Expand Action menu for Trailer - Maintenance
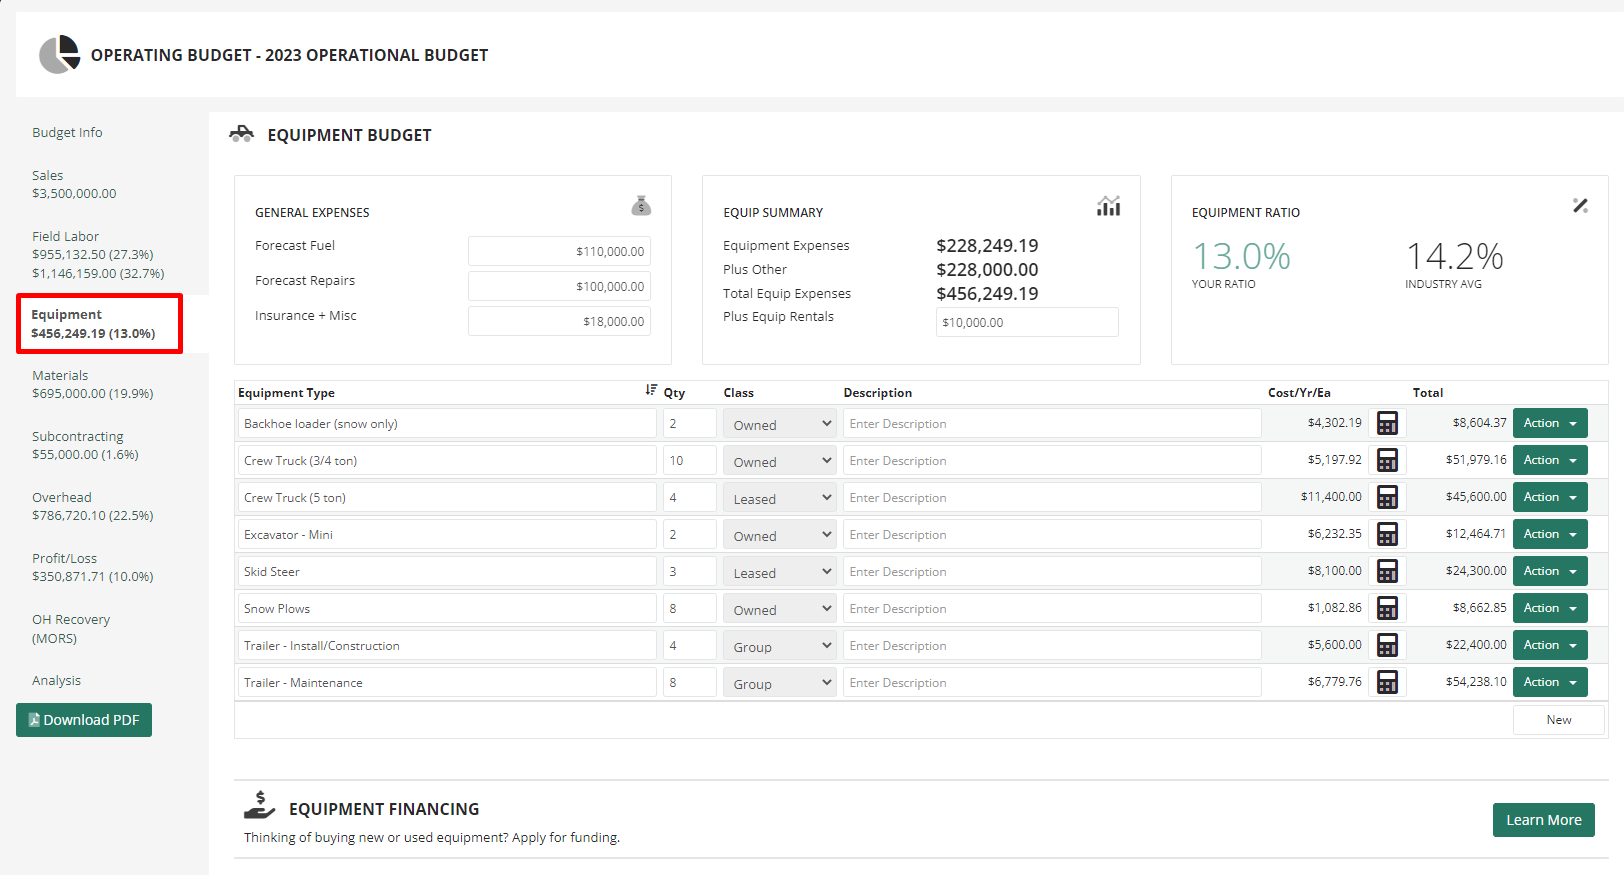Viewport: 1624px width, 875px height. pyautogui.click(x=1550, y=682)
